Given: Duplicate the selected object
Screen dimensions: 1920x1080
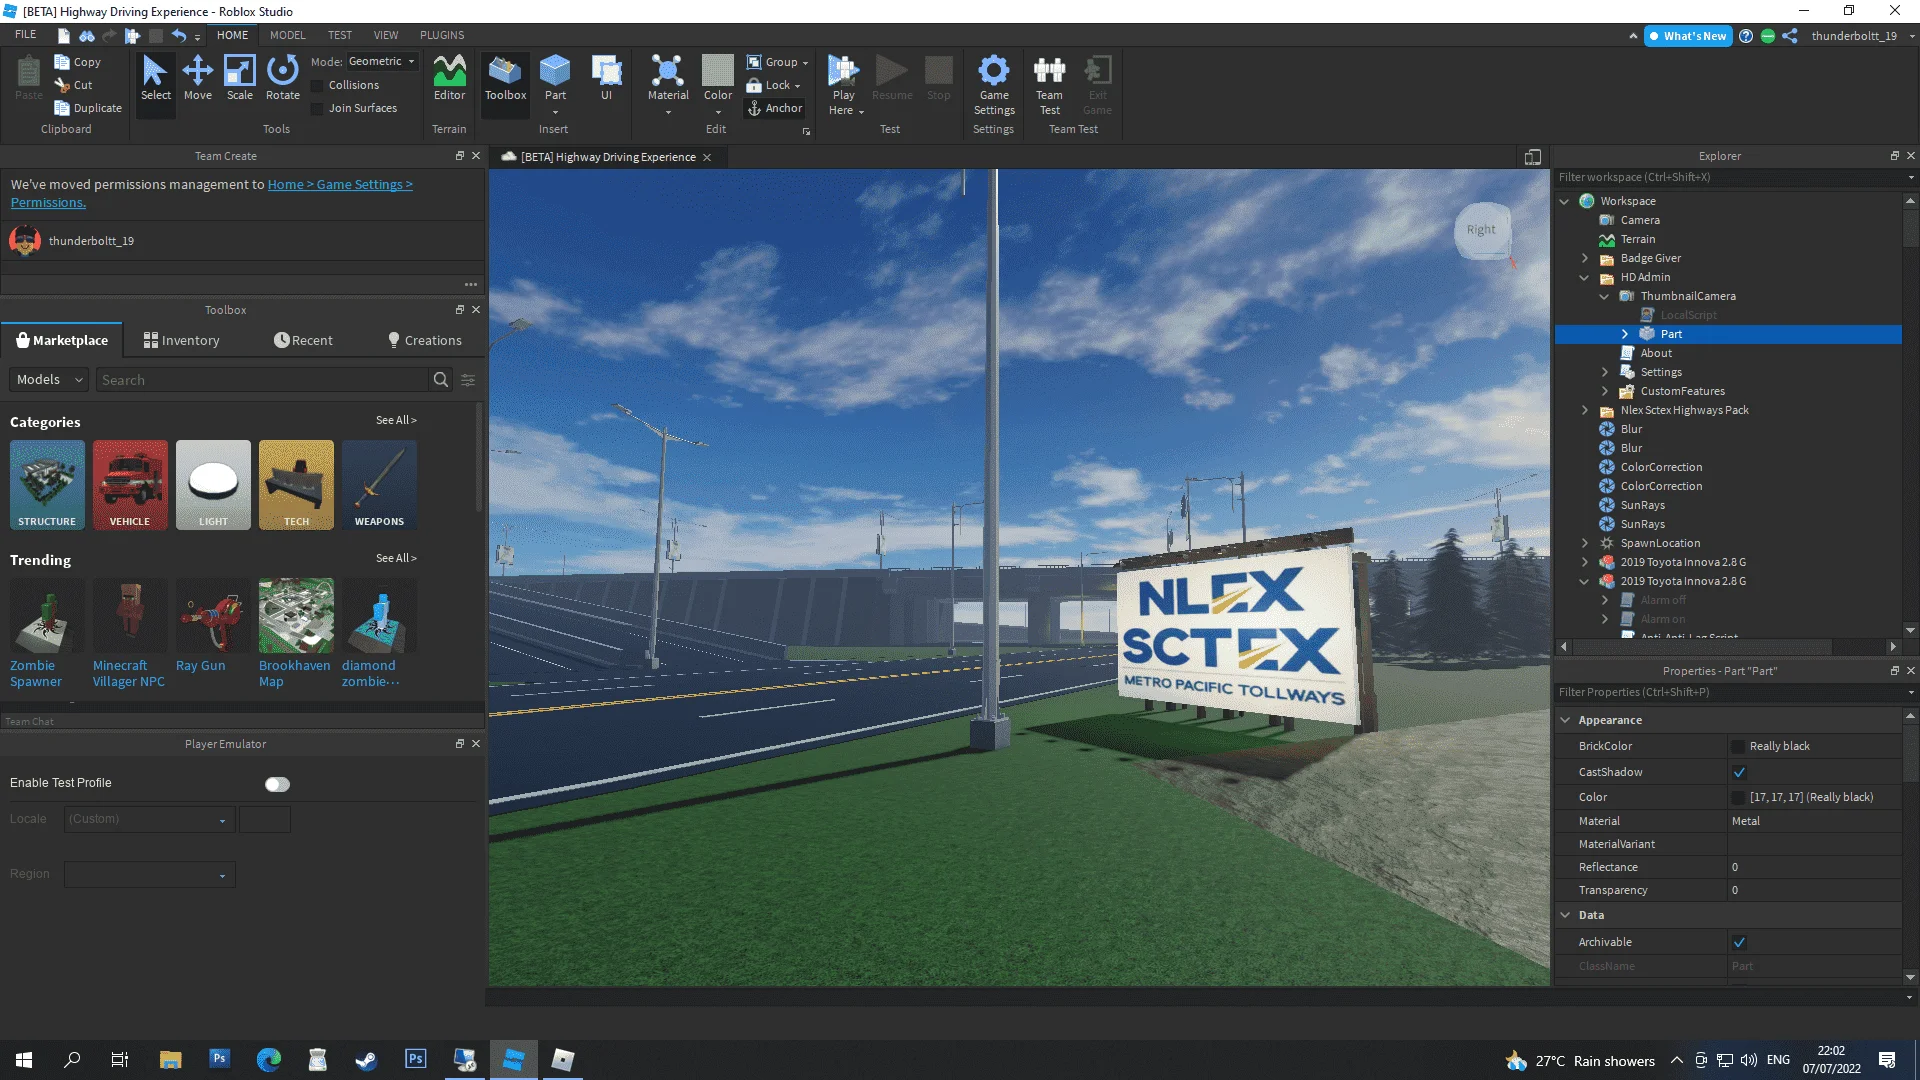Looking at the screenshot, I should tap(88, 108).
